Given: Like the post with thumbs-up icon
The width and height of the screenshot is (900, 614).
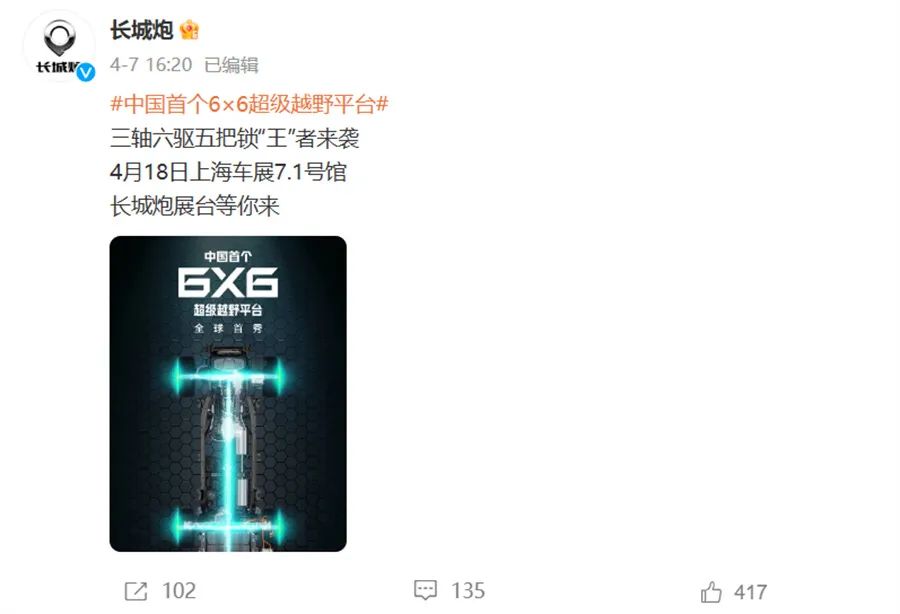Looking at the screenshot, I should tap(711, 592).
